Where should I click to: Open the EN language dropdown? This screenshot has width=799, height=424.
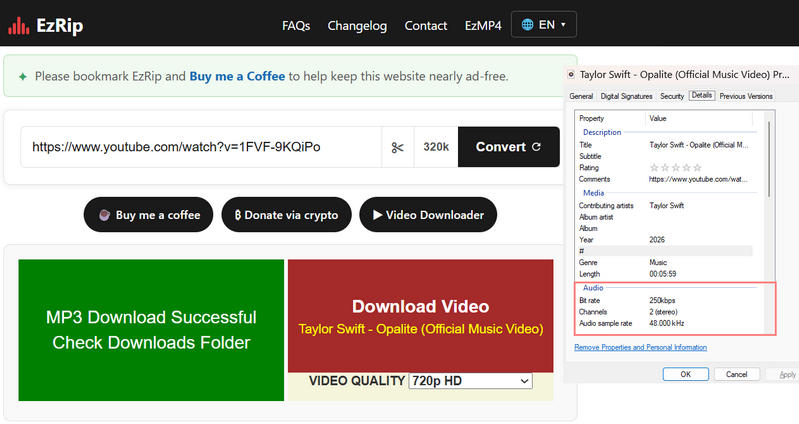click(544, 24)
